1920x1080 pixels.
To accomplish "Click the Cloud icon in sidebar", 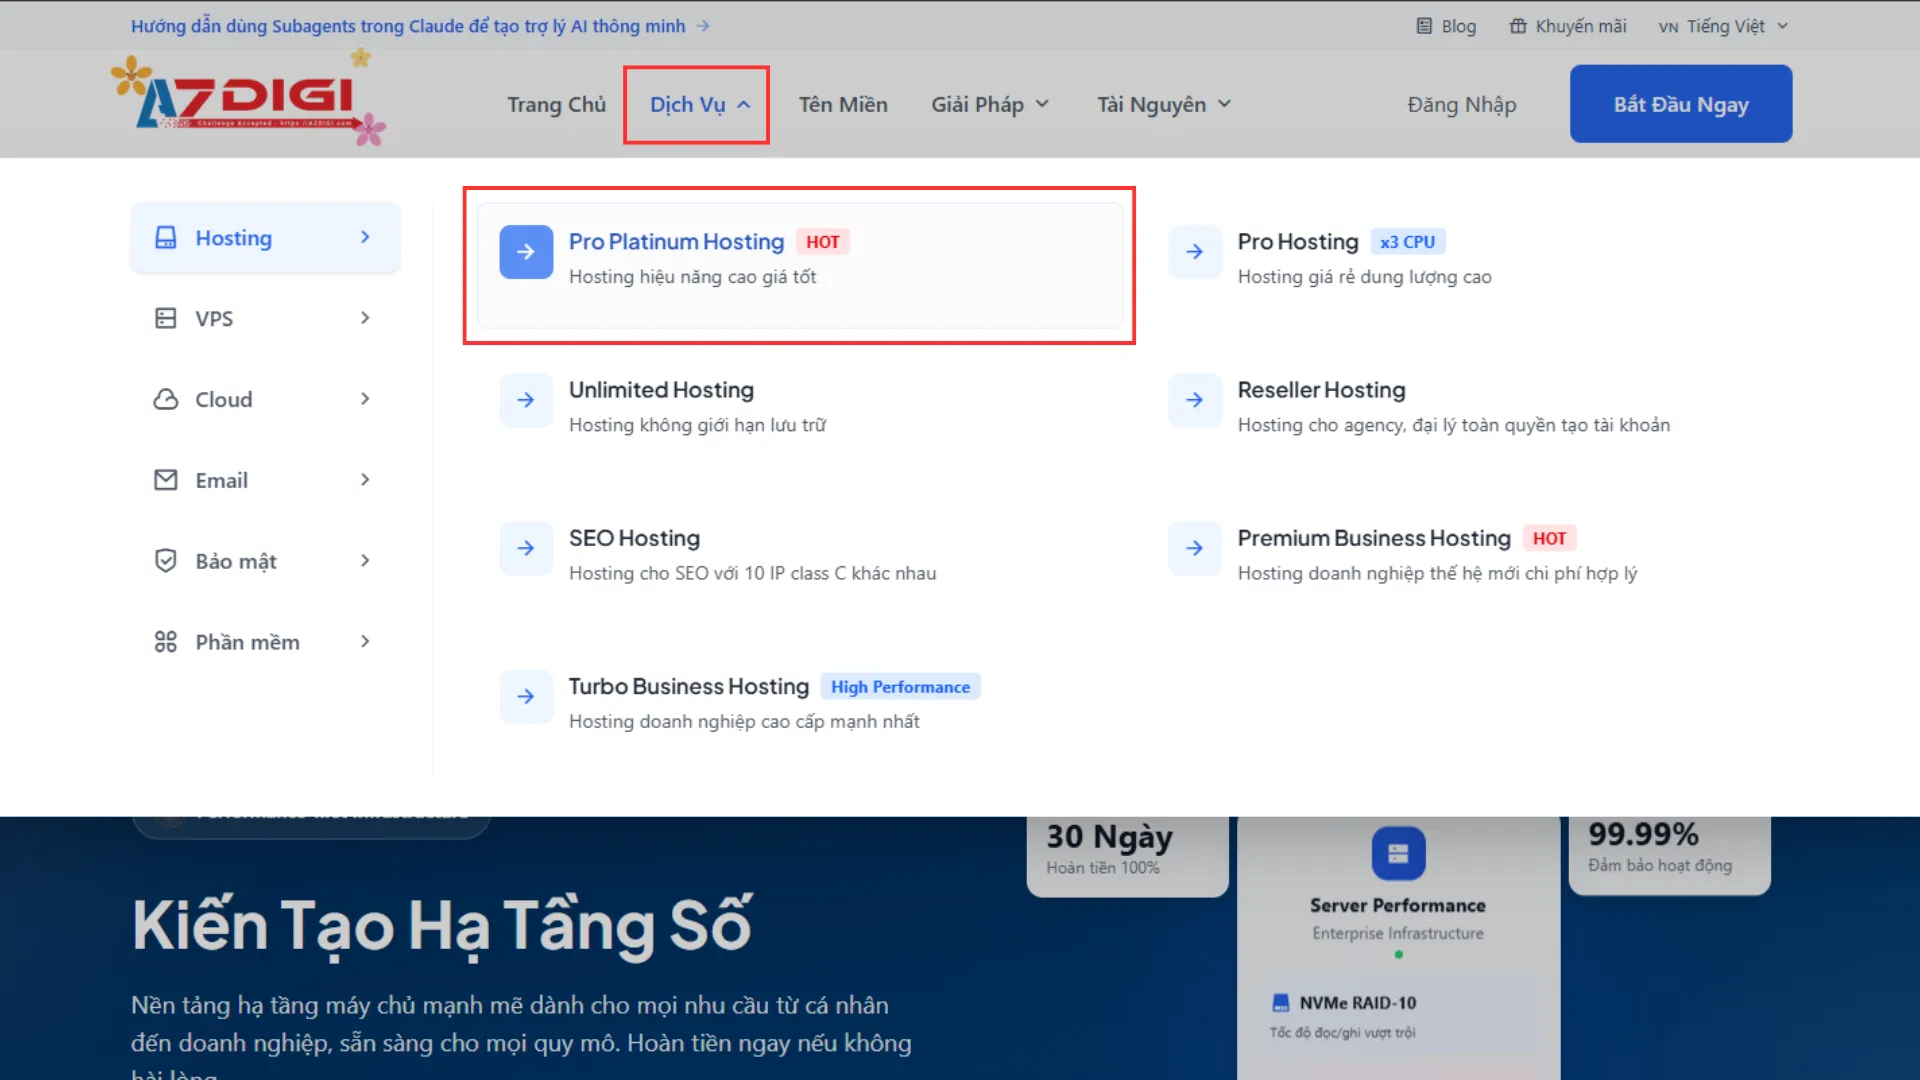I will coord(166,399).
